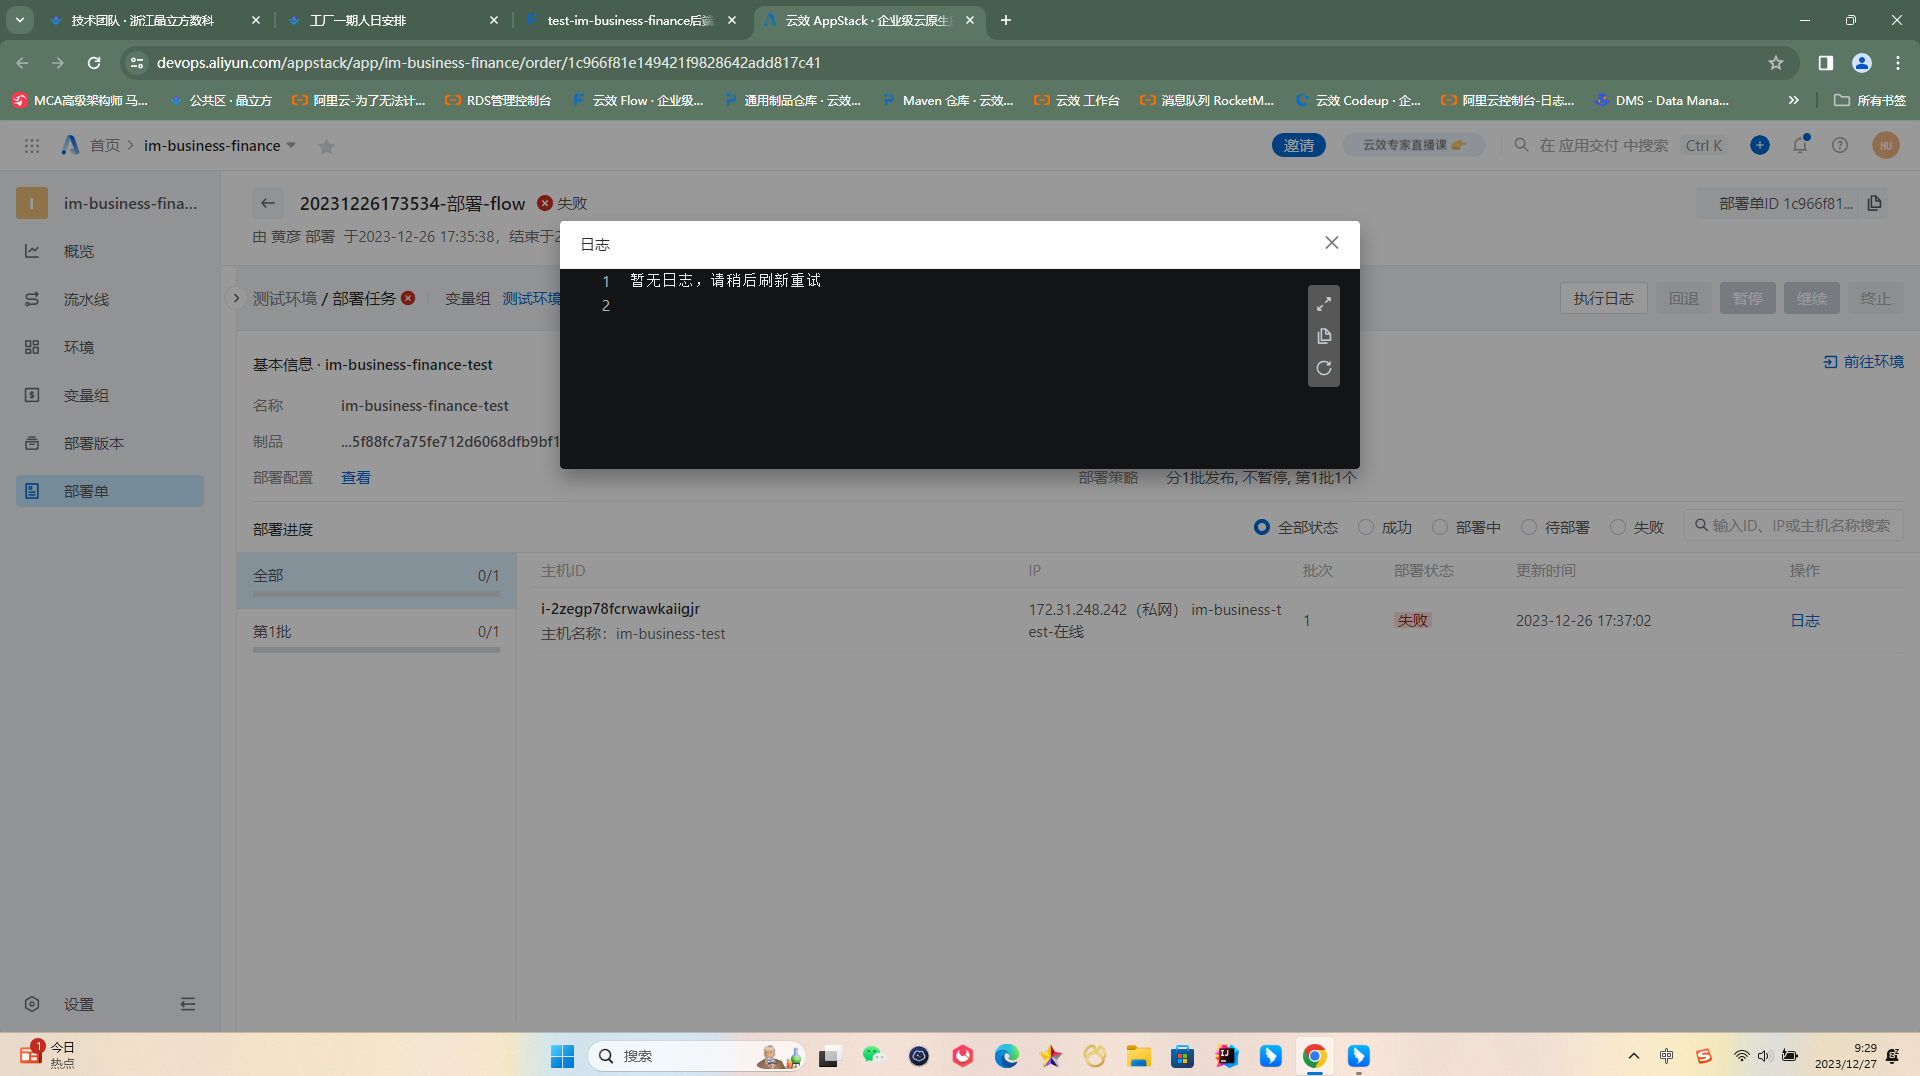Open 环境 in the sidebar

tap(110, 347)
